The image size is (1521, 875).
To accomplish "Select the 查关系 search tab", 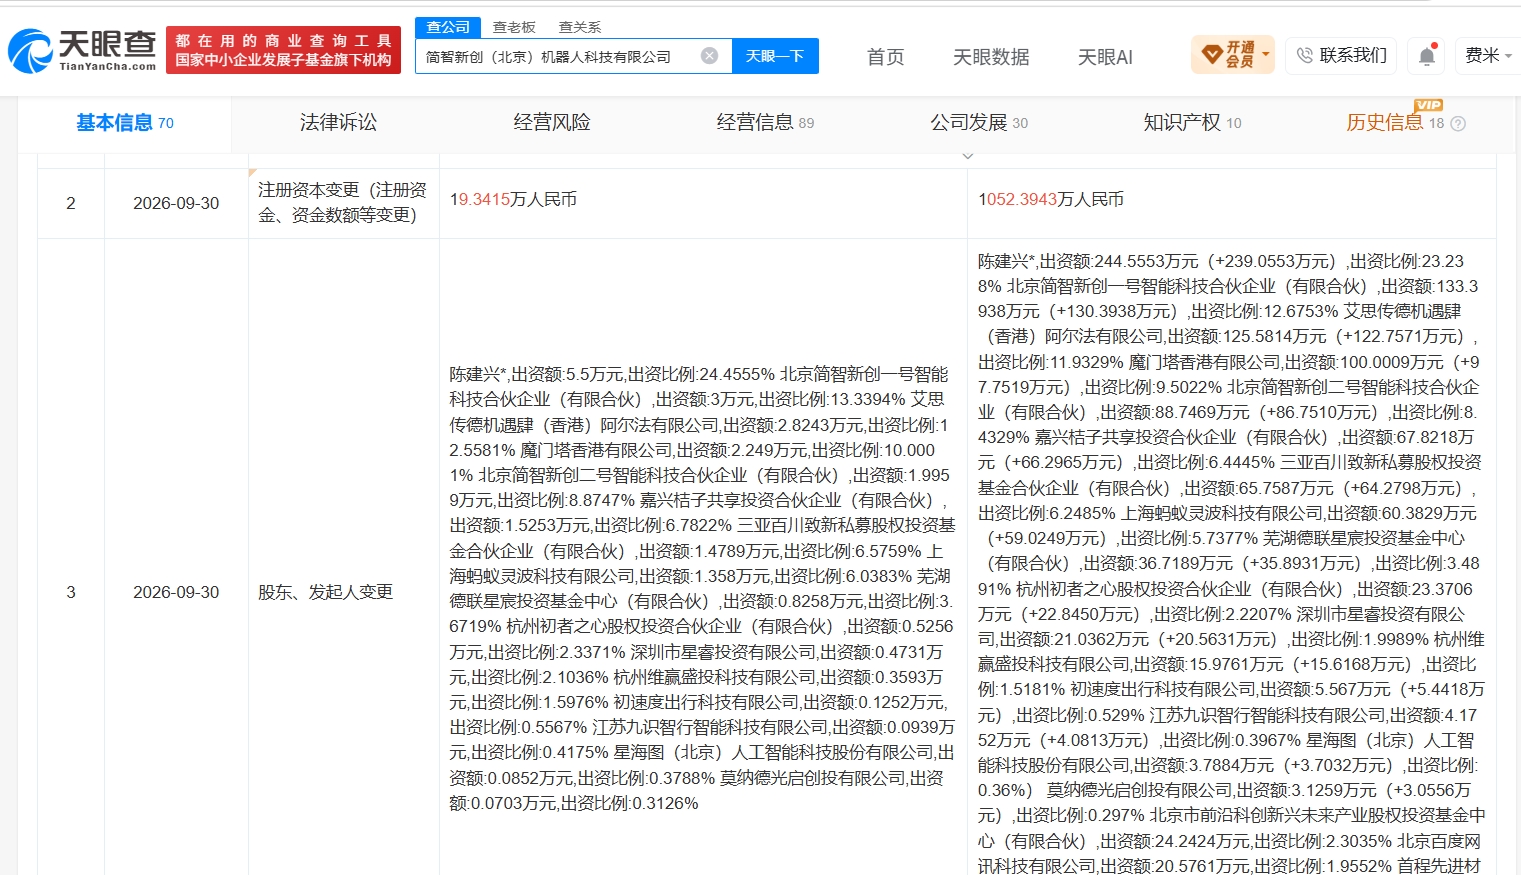I will point(580,27).
